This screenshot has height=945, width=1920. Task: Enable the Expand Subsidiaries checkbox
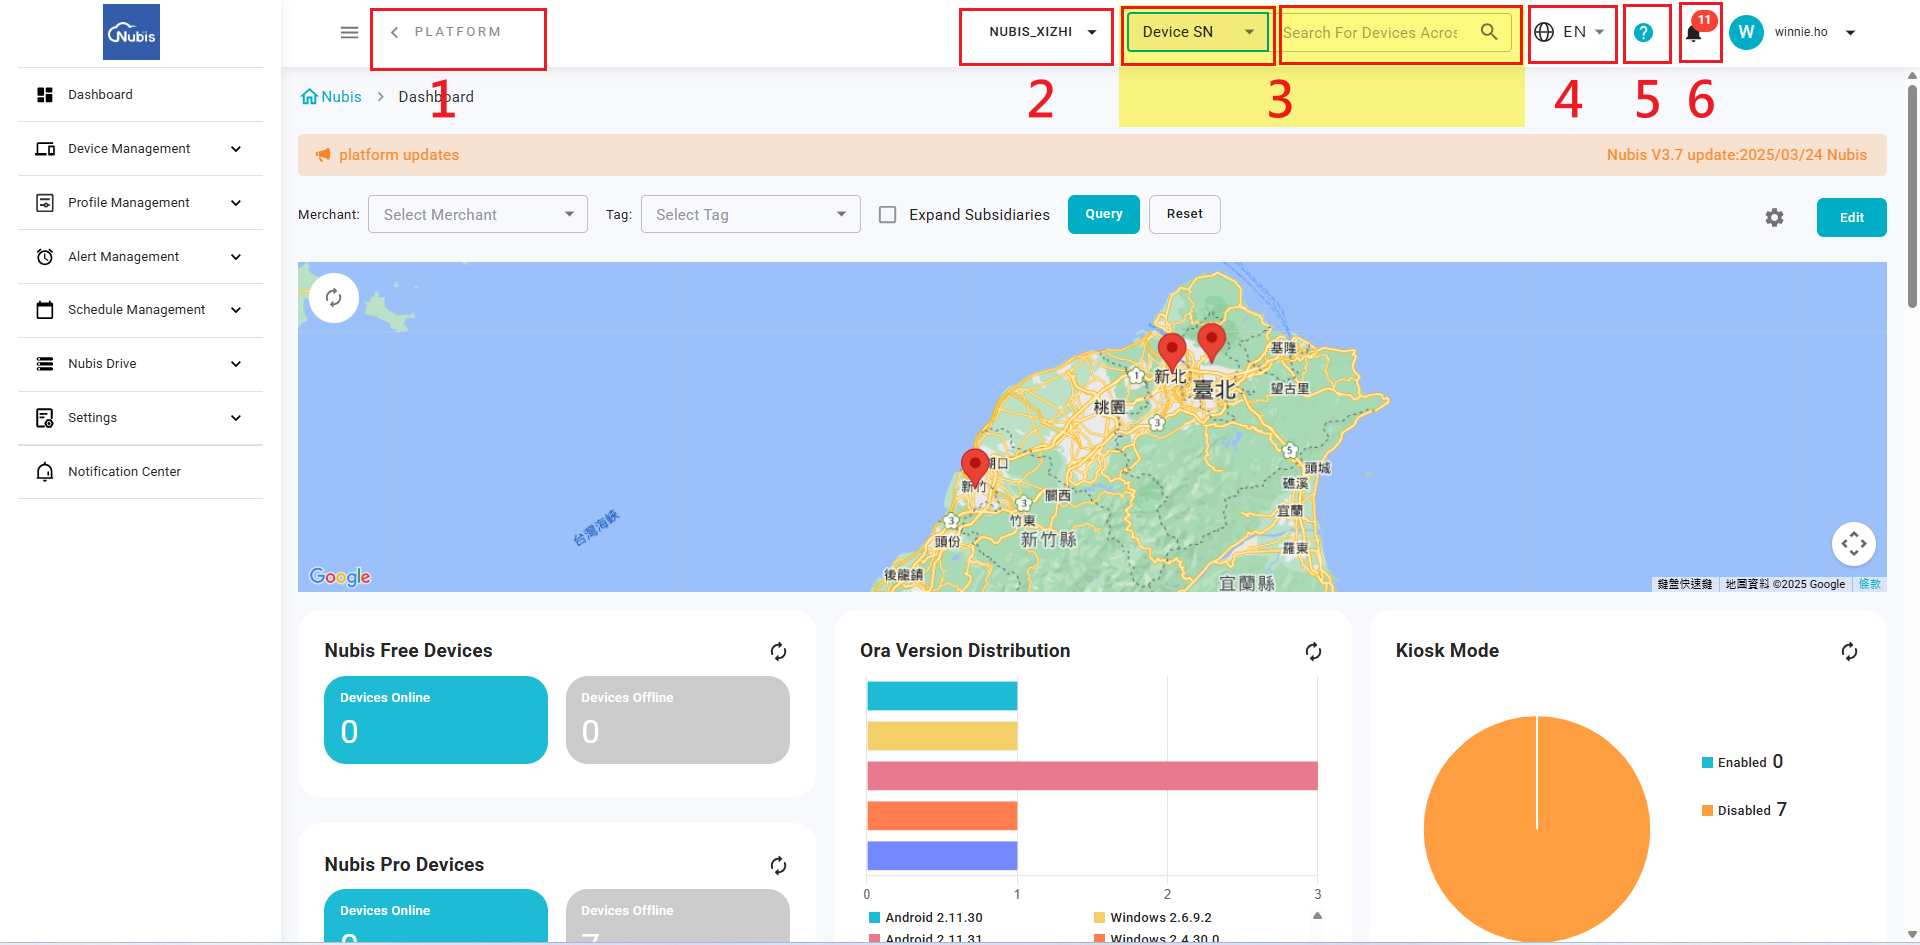(887, 215)
